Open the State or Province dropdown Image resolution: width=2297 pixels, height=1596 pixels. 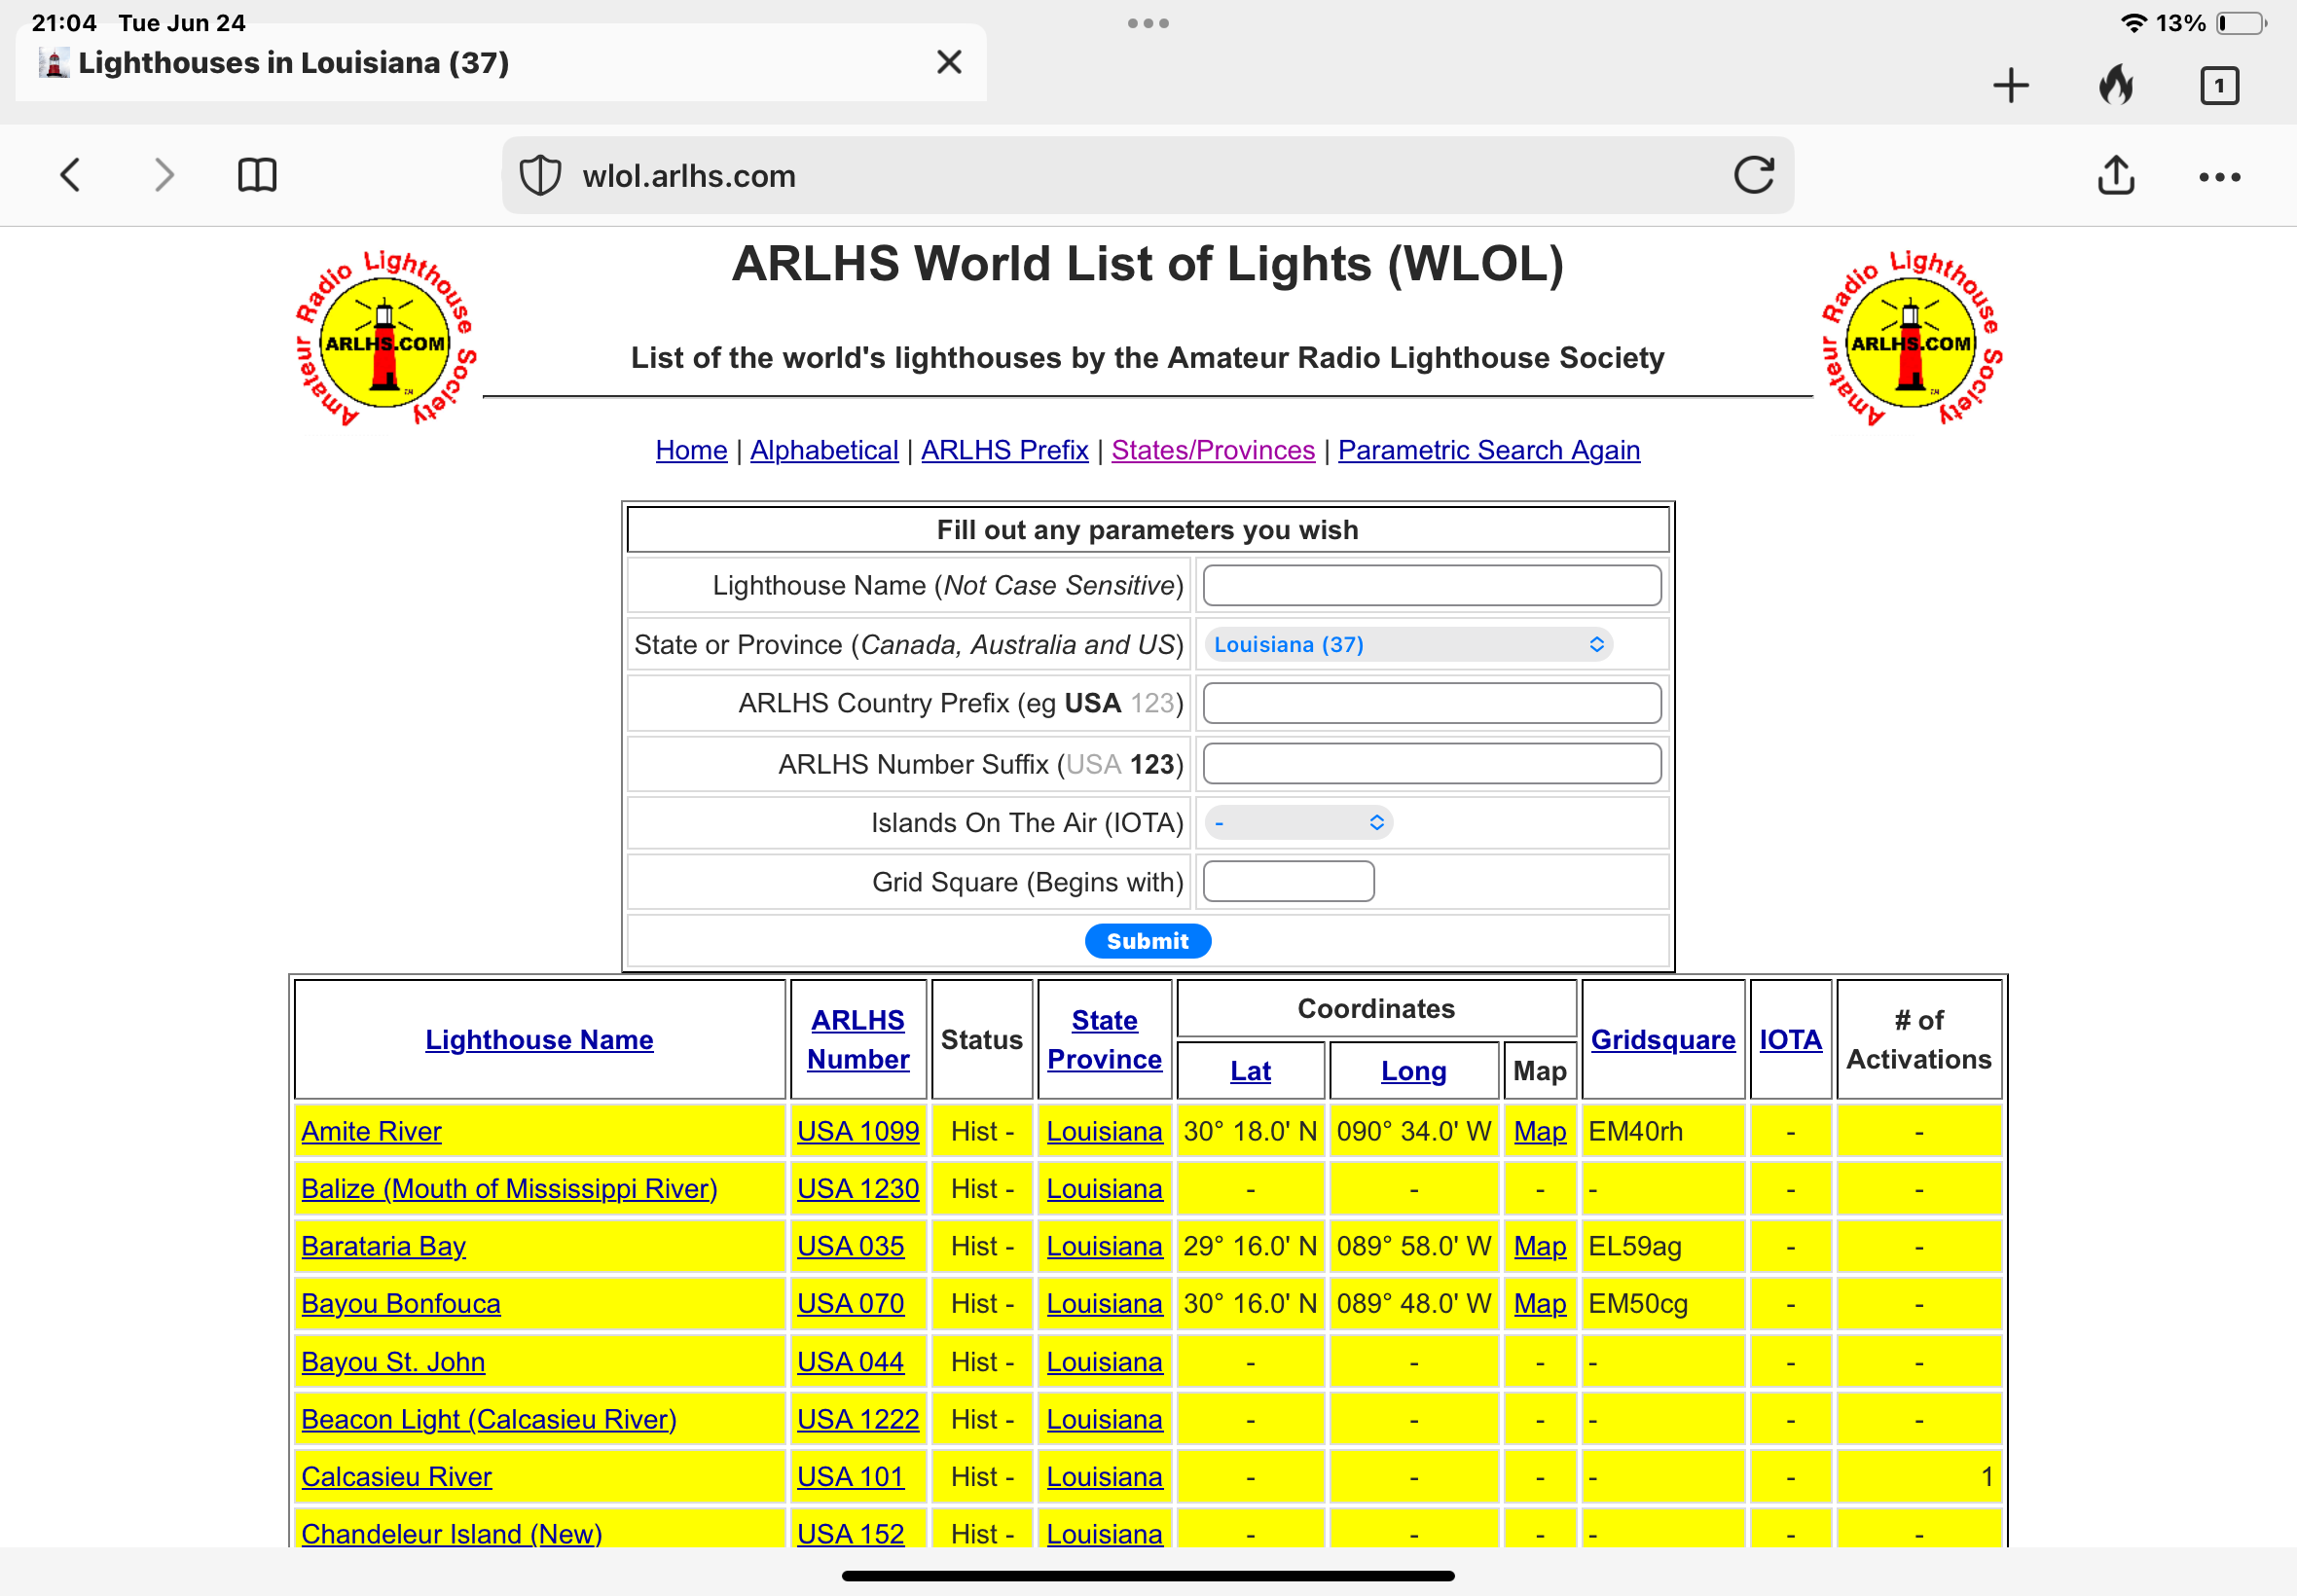[x=1408, y=645]
